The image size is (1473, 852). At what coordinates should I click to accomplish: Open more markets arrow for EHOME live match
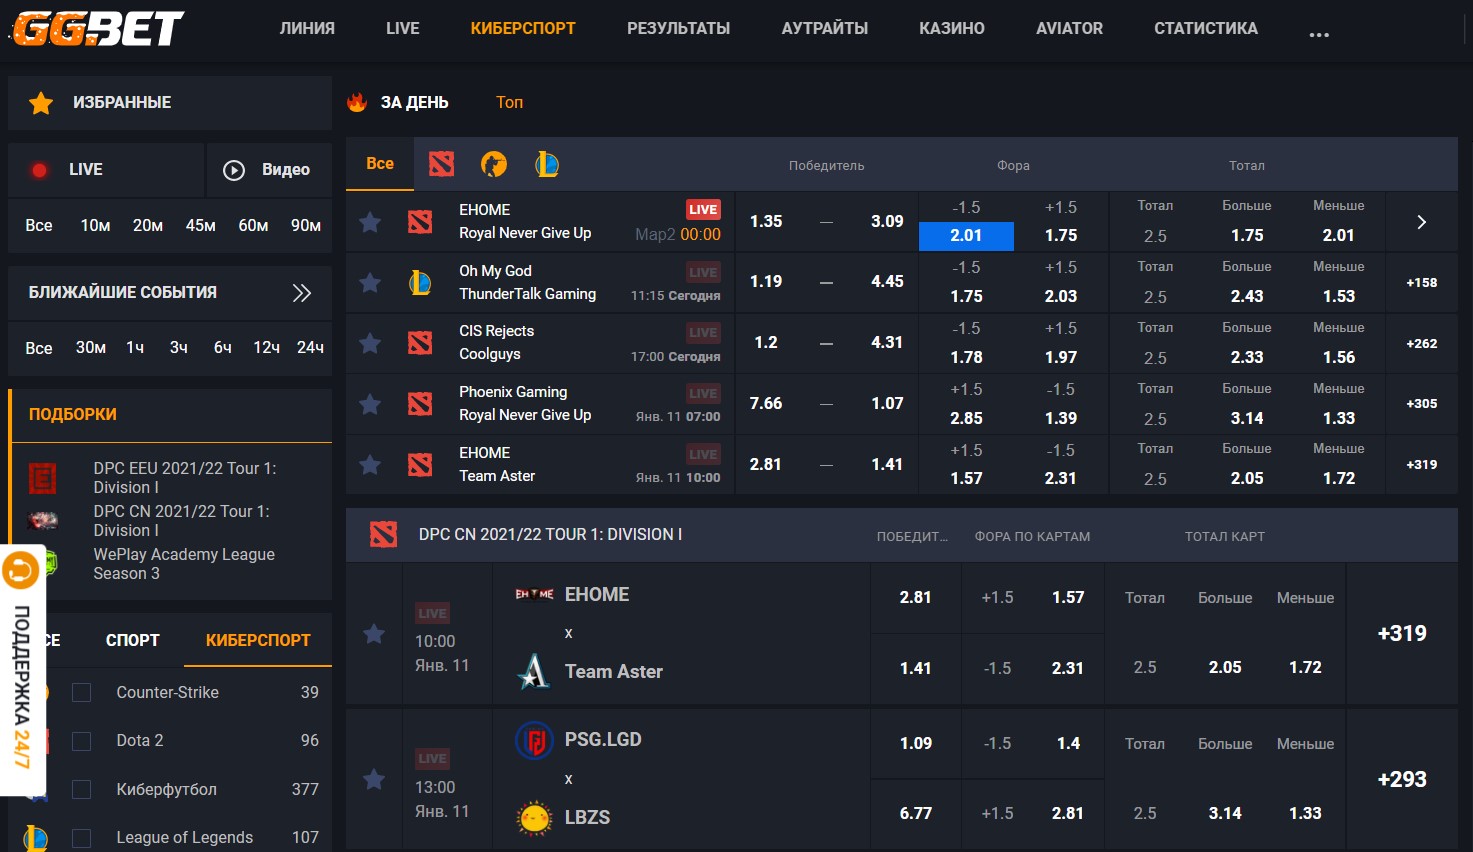[x=1421, y=222]
